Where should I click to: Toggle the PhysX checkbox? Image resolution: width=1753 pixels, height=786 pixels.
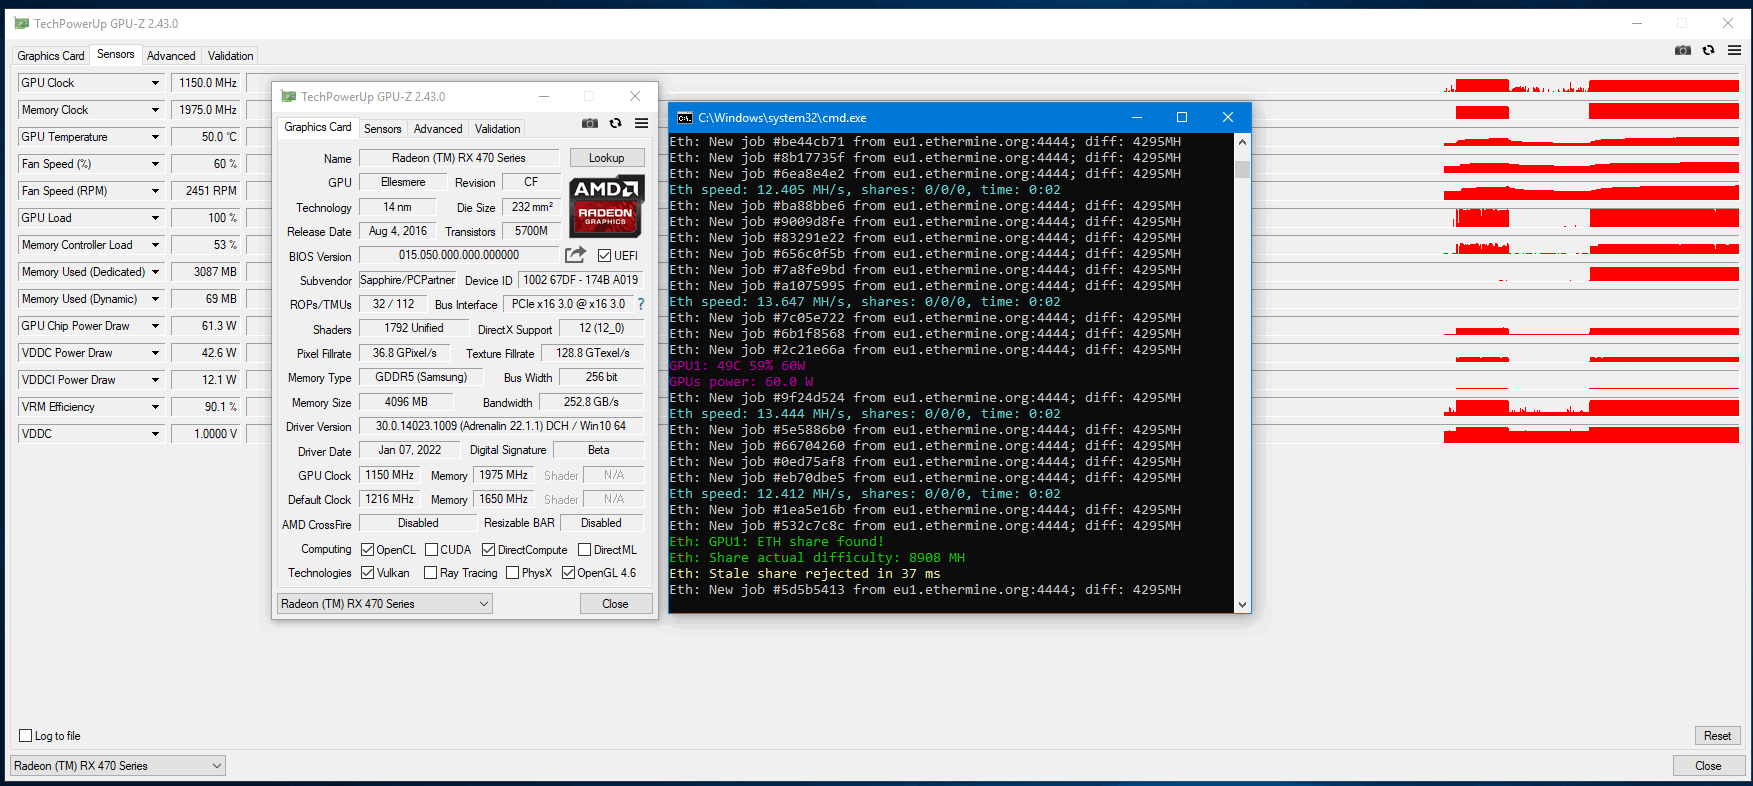click(512, 573)
